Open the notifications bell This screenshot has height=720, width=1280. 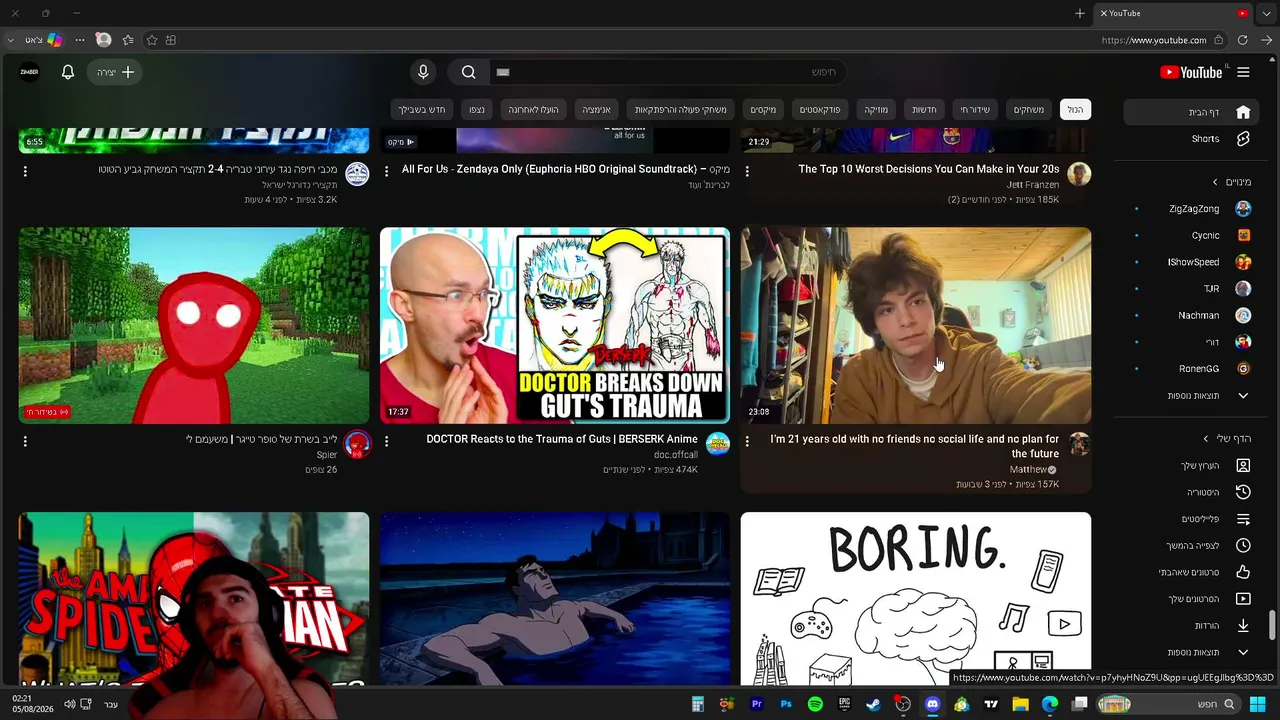pyautogui.click(x=68, y=72)
